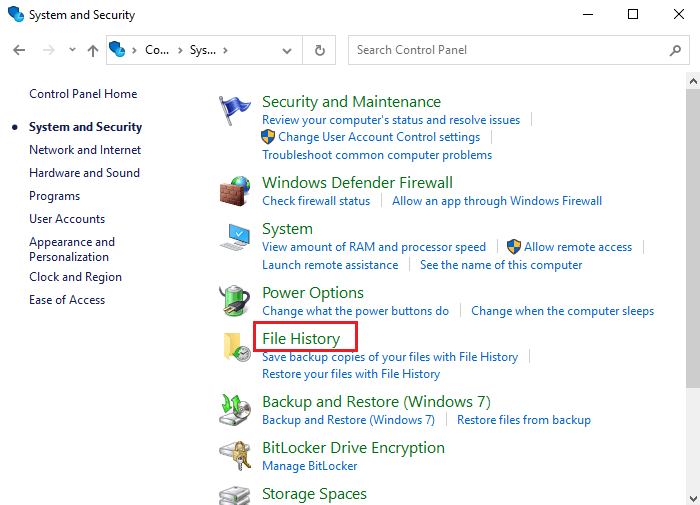Viewport: 700px width, 505px height.
Task: Open Troubleshoot common computer problems
Action: coord(377,155)
